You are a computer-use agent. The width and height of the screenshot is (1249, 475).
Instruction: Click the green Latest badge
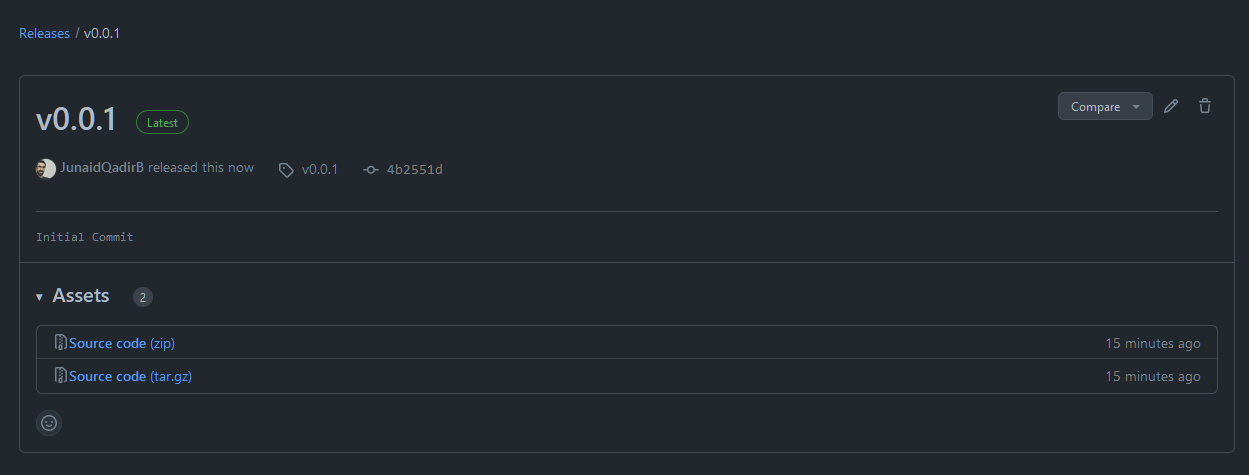pyautogui.click(x=162, y=122)
